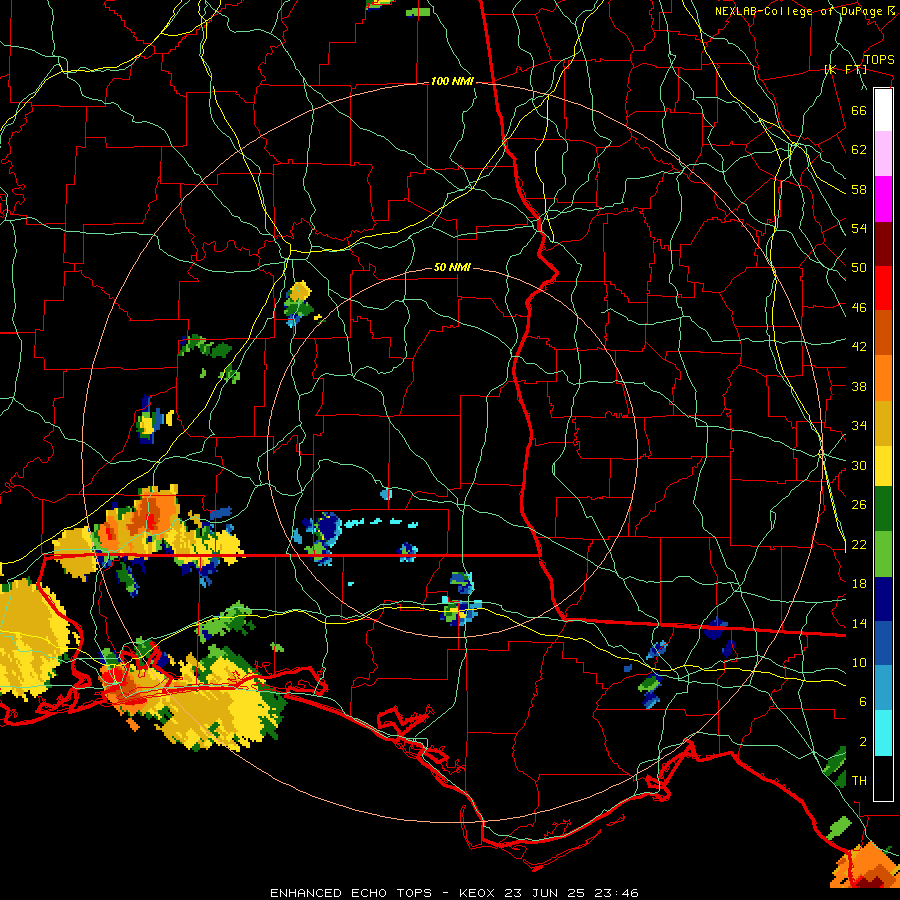Click the legend value 14
The height and width of the screenshot is (900, 900).
coord(859,623)
